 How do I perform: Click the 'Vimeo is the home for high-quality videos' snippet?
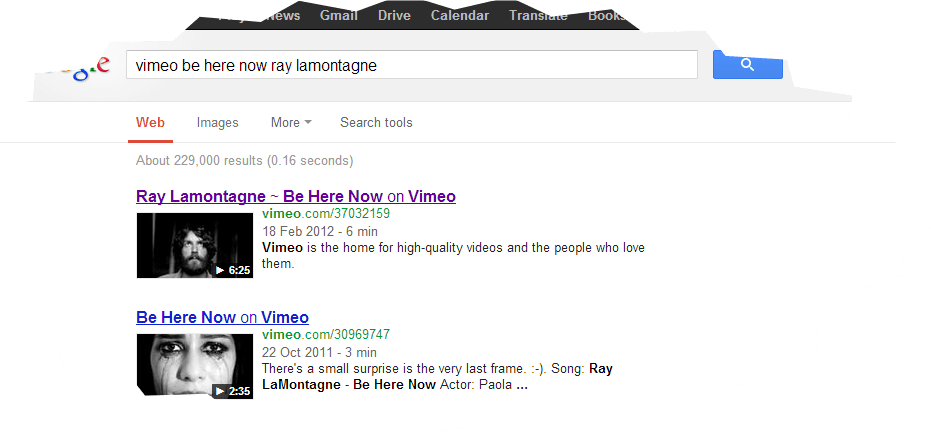(453, 255)
